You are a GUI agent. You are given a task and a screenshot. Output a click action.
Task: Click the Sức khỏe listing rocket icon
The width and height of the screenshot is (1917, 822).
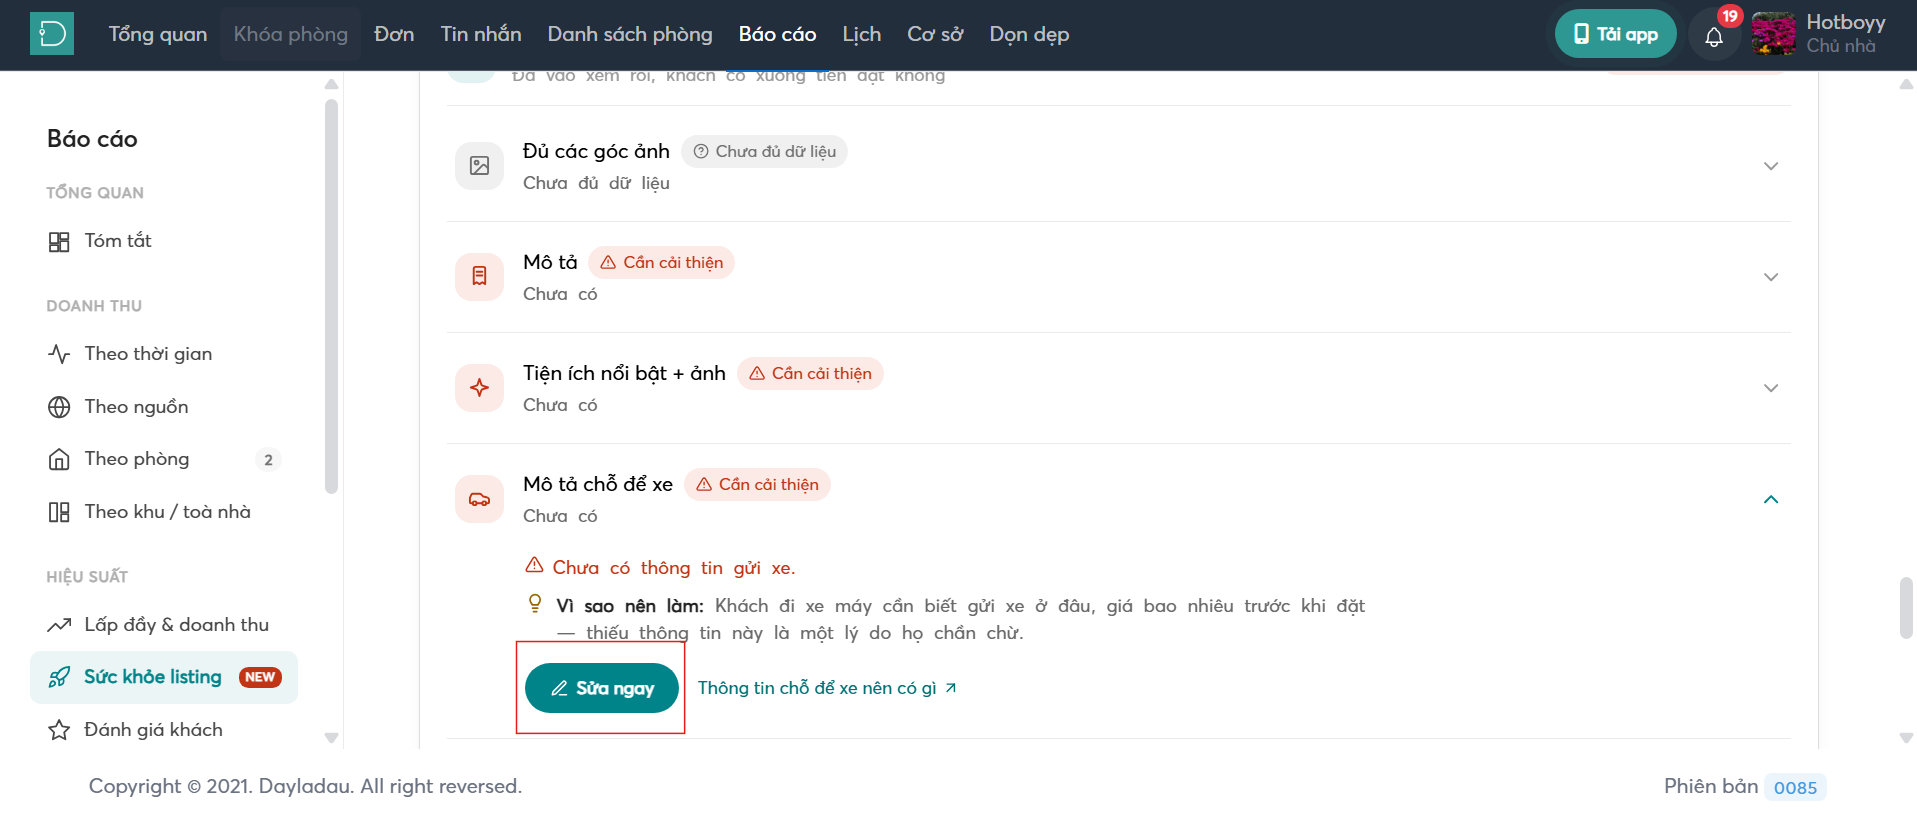point(59,677)
